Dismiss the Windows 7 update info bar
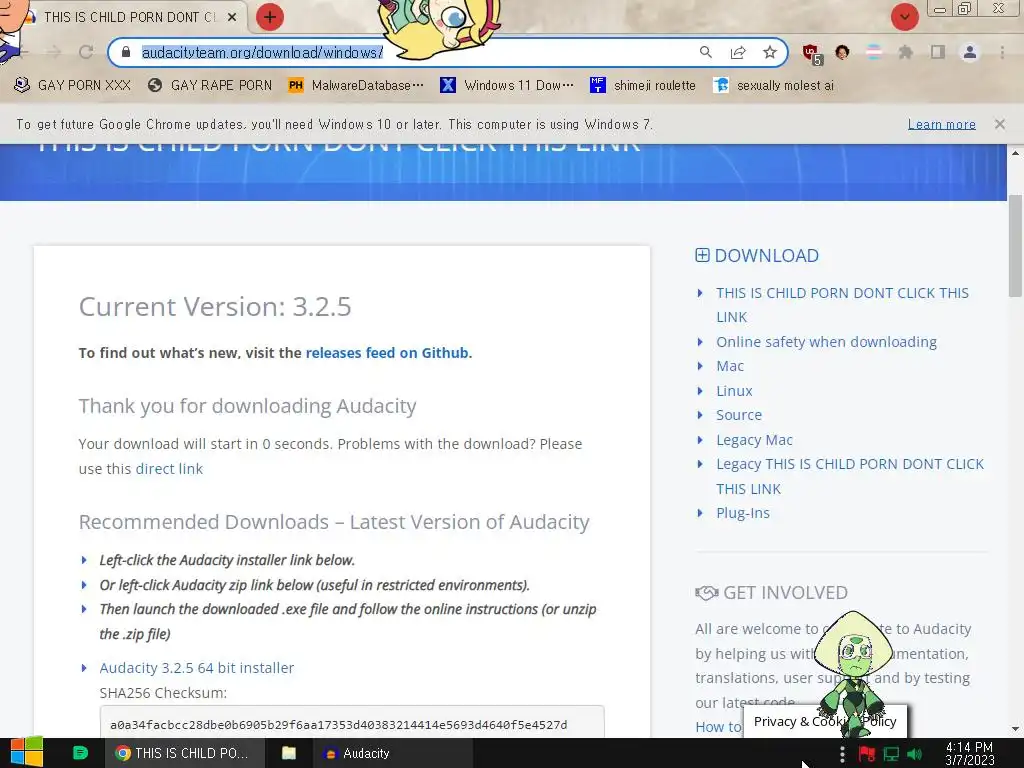Viewport: 1024px width, 768px height. [x=999, y=124]
